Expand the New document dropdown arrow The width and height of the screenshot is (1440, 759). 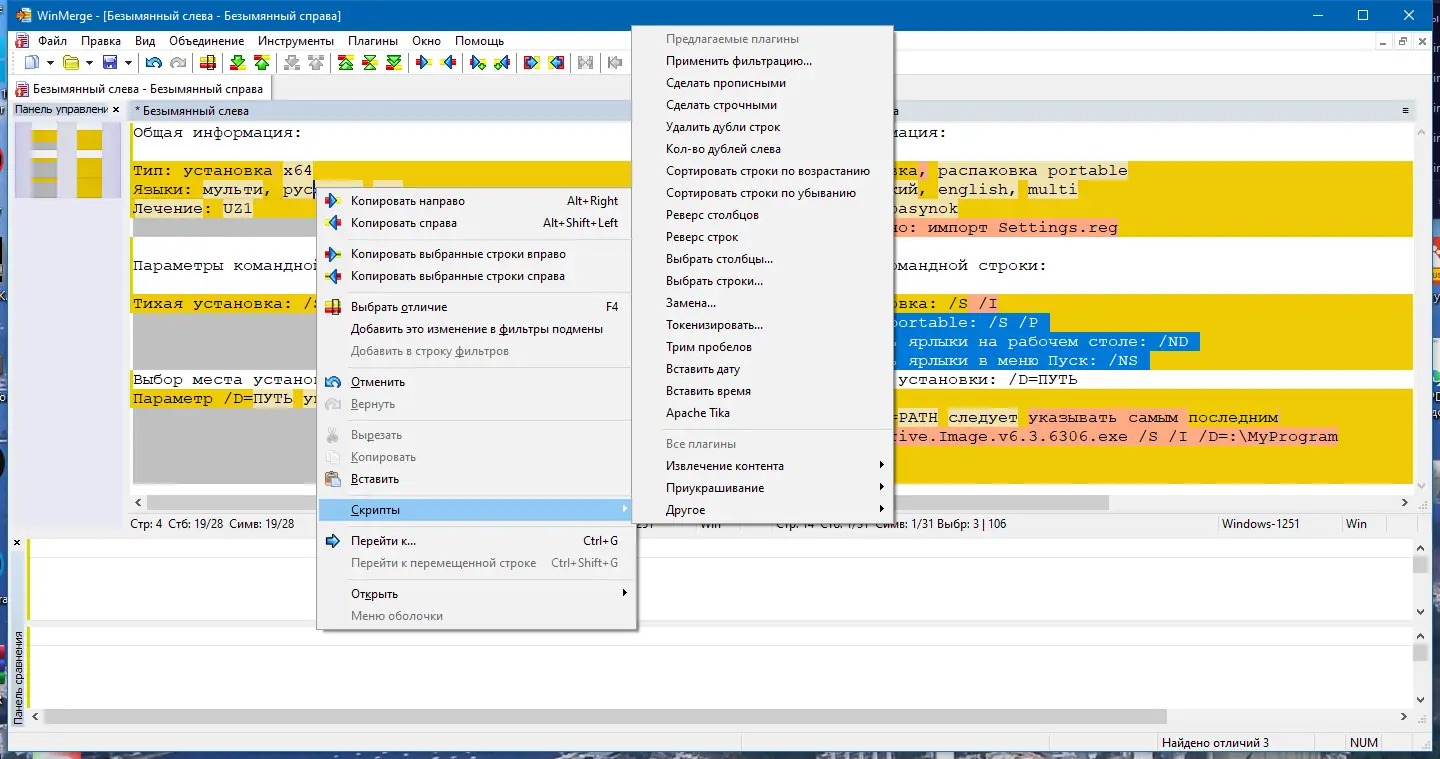(x=50, y=63)
